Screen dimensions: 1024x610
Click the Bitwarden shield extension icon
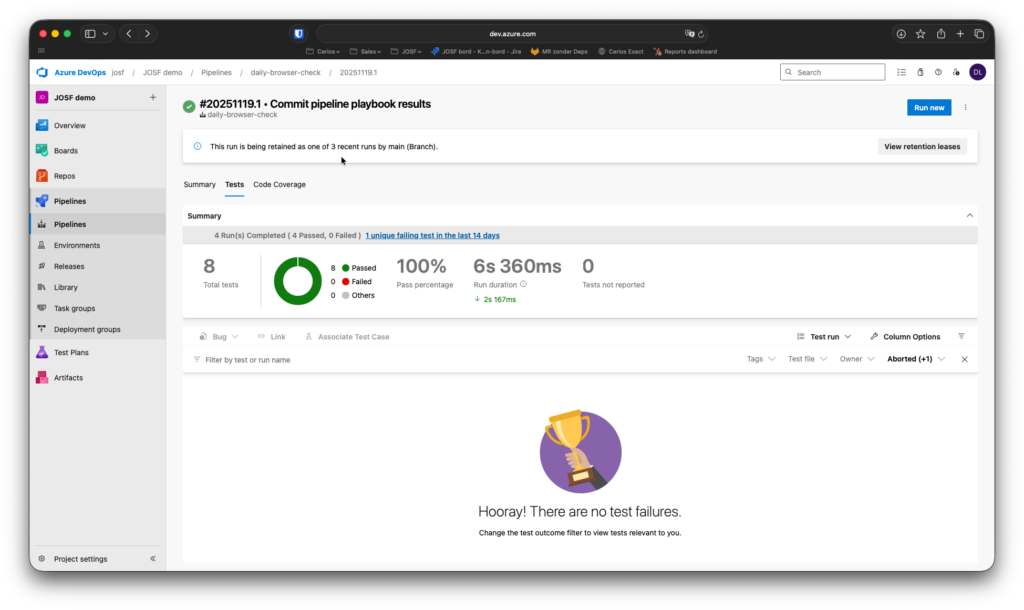298,34
